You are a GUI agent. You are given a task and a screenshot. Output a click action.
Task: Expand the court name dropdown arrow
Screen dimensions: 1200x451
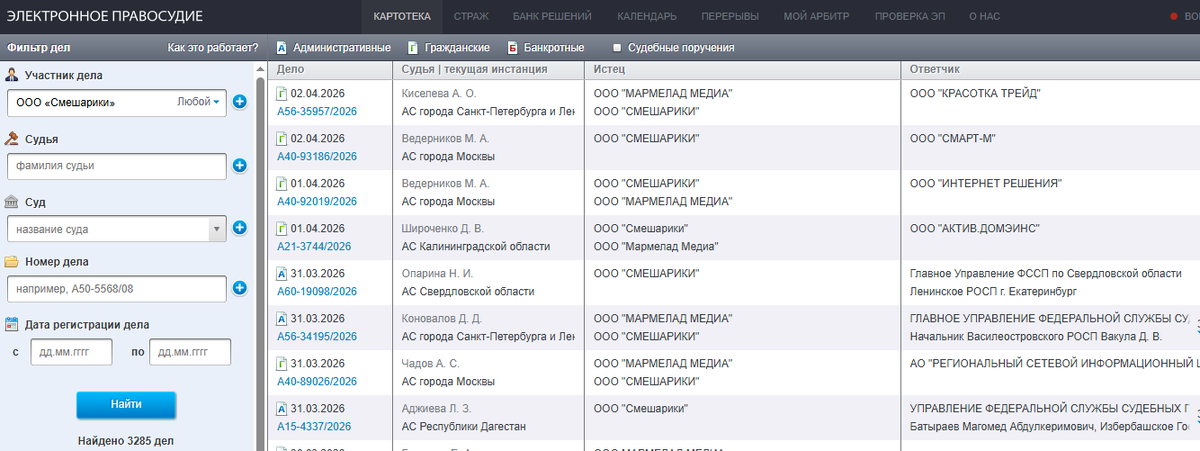pyautogui.click(x=217, y=229)
